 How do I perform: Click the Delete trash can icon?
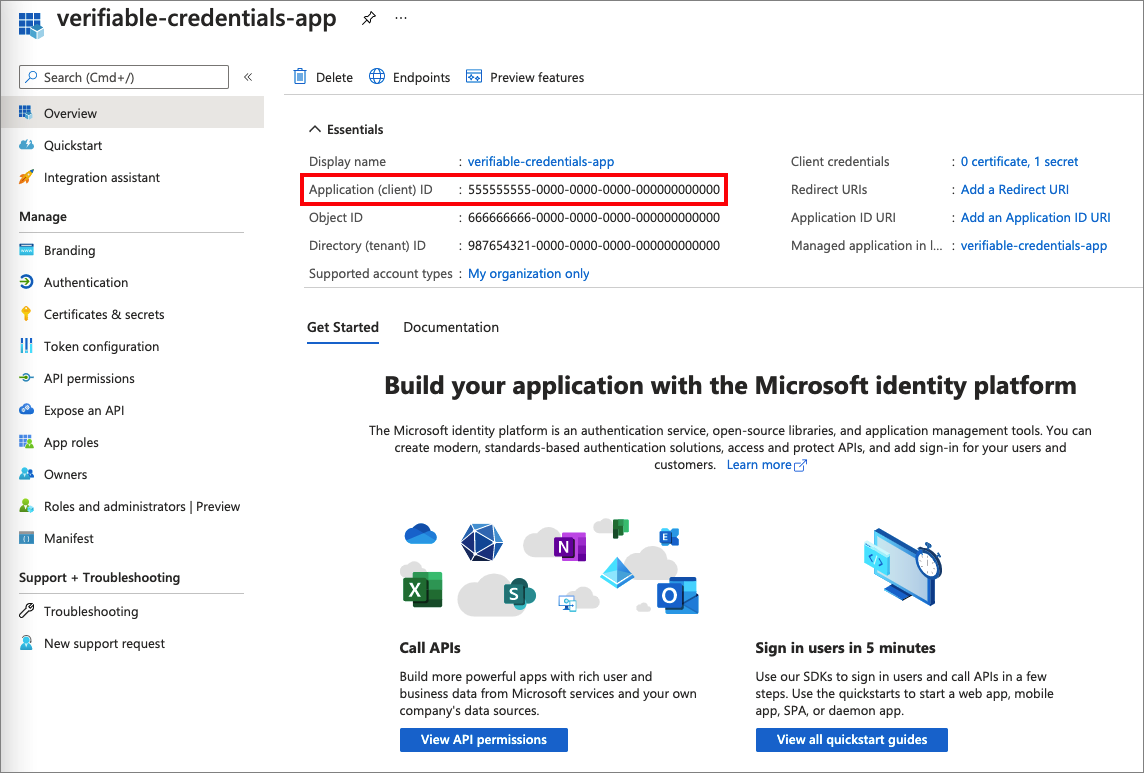300,77
